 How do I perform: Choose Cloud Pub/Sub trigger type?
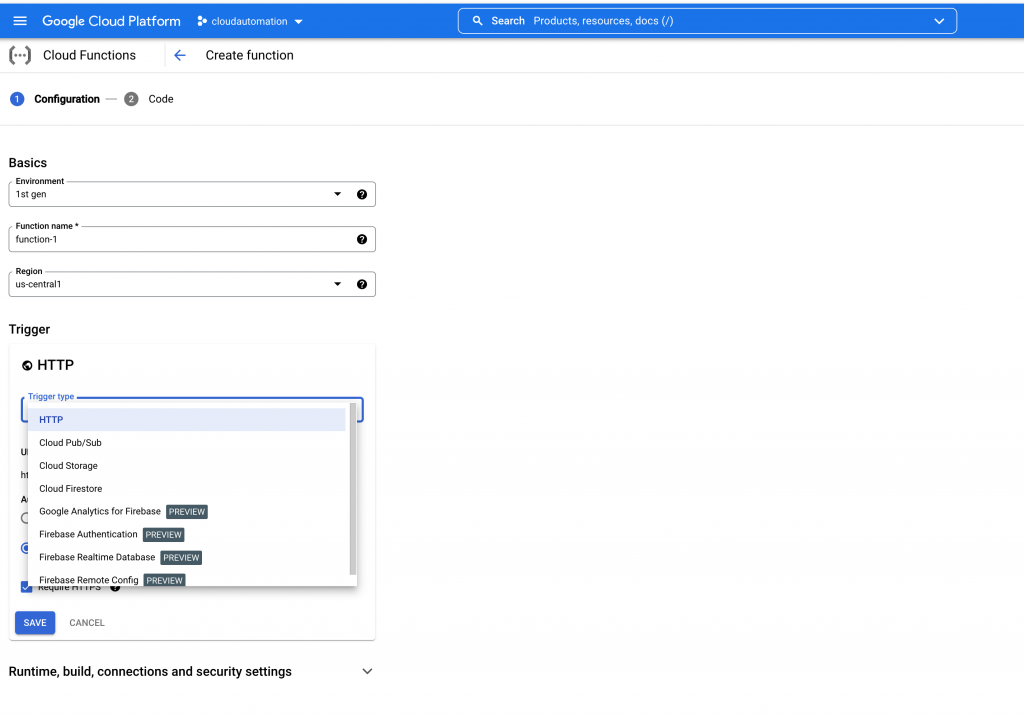pos(187,443)
